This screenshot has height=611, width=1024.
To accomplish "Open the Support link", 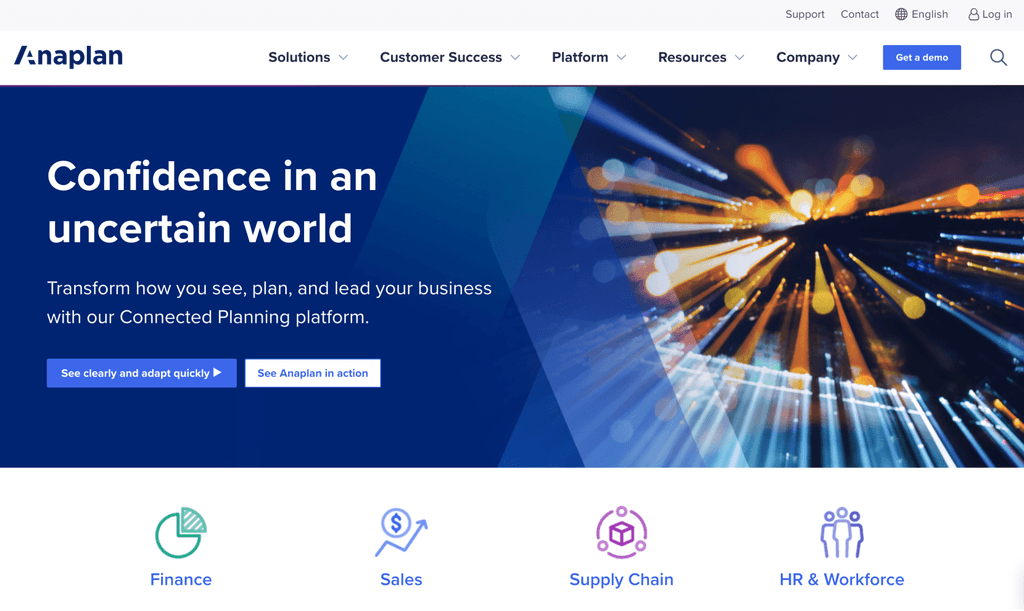I will coord(805,14).
